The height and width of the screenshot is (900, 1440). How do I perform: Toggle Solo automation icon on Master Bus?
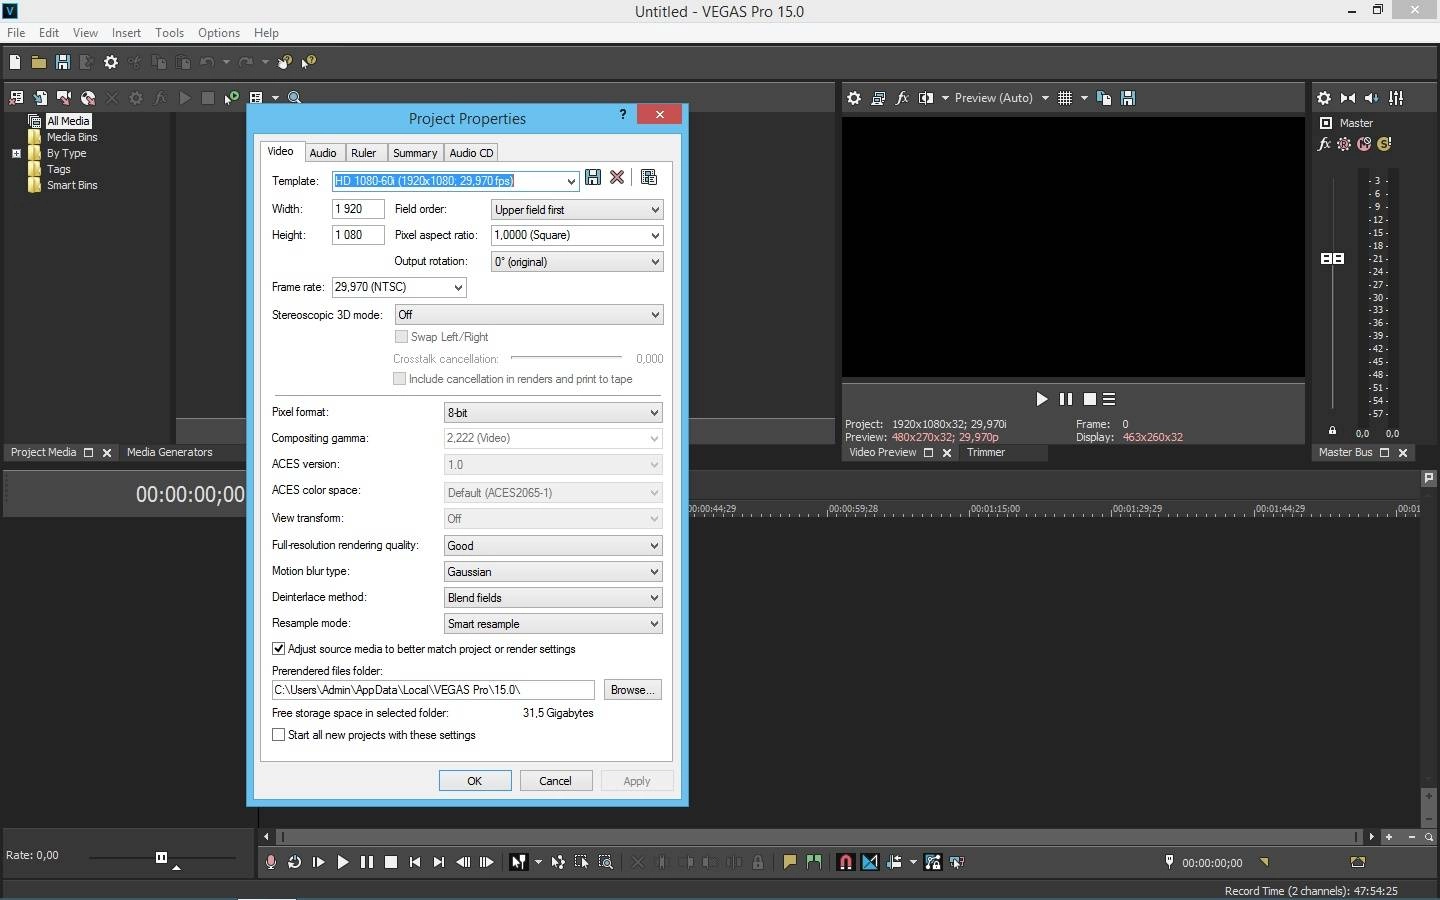1384,144
